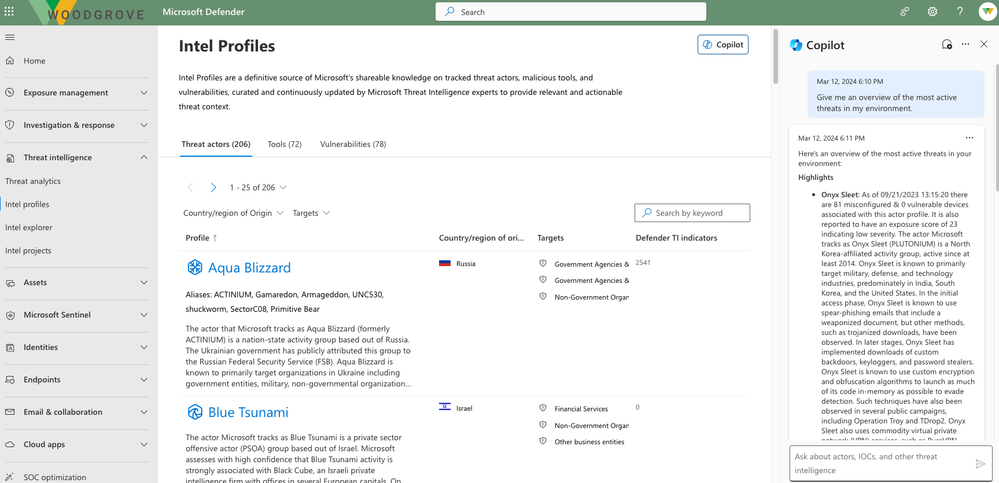Click the Identities icon in sidebar

10,347
